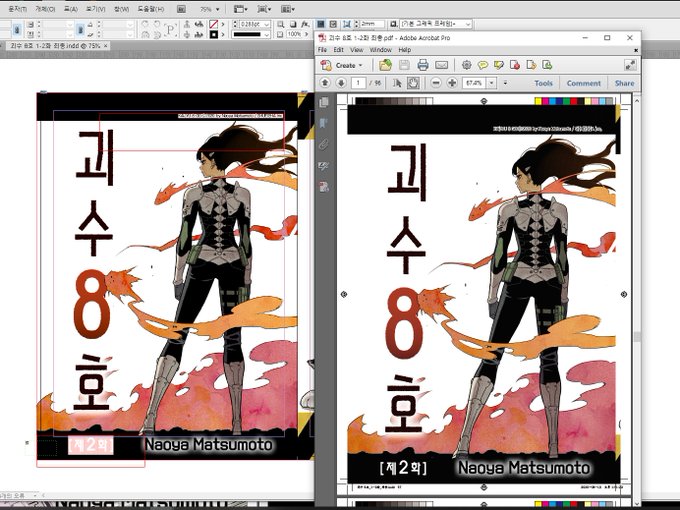The width and height of the screenshot is (680, 510).
Task: Click the fx effects icon in InDesign control bar
Action: click(305, 24)
